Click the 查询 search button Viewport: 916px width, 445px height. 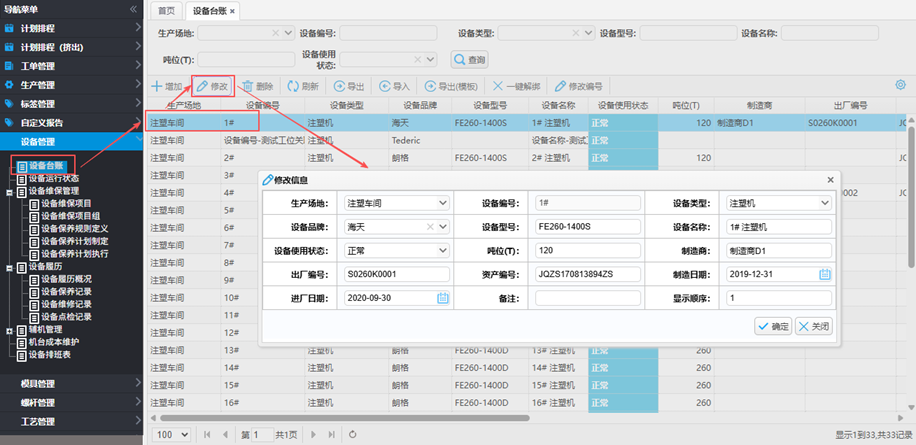pyautogui.click(x=469, y=60)
